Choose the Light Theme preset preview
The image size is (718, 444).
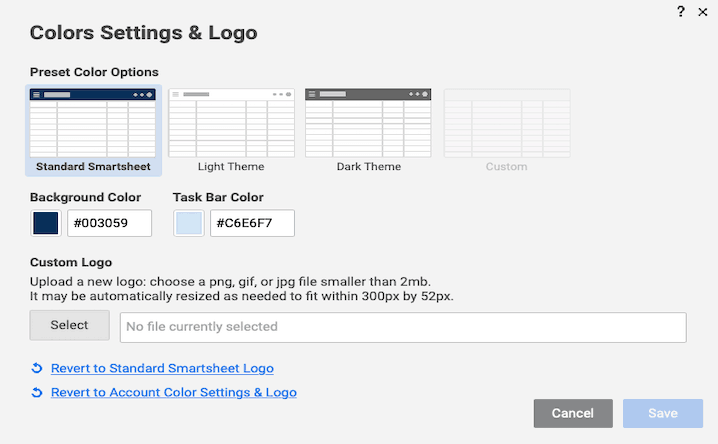231,123
